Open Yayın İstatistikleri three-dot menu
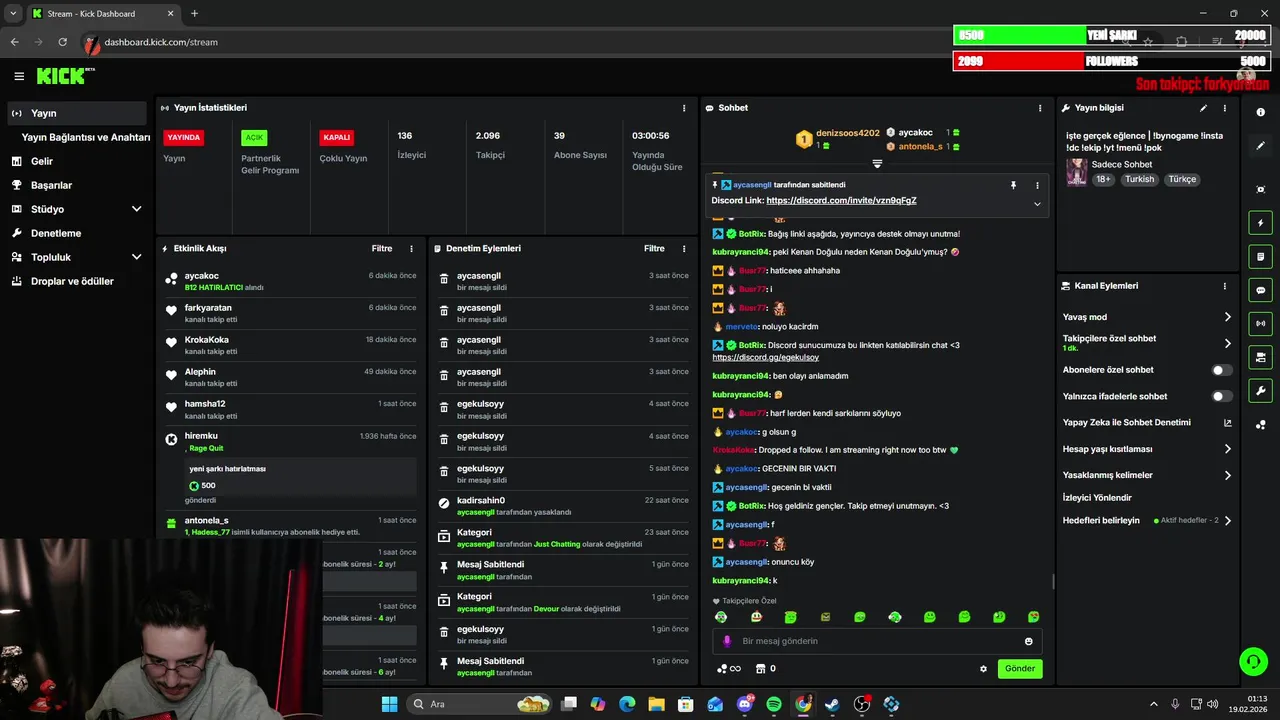This screenshot has width=1280, height=720. (x=684, y=108)
